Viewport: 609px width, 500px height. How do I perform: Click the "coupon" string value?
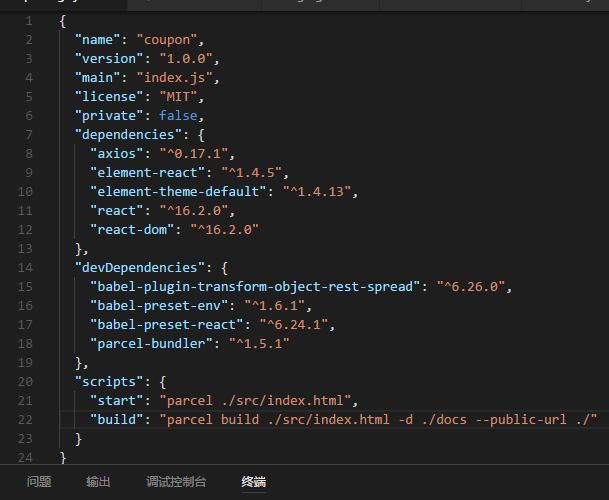coord(167,40)
